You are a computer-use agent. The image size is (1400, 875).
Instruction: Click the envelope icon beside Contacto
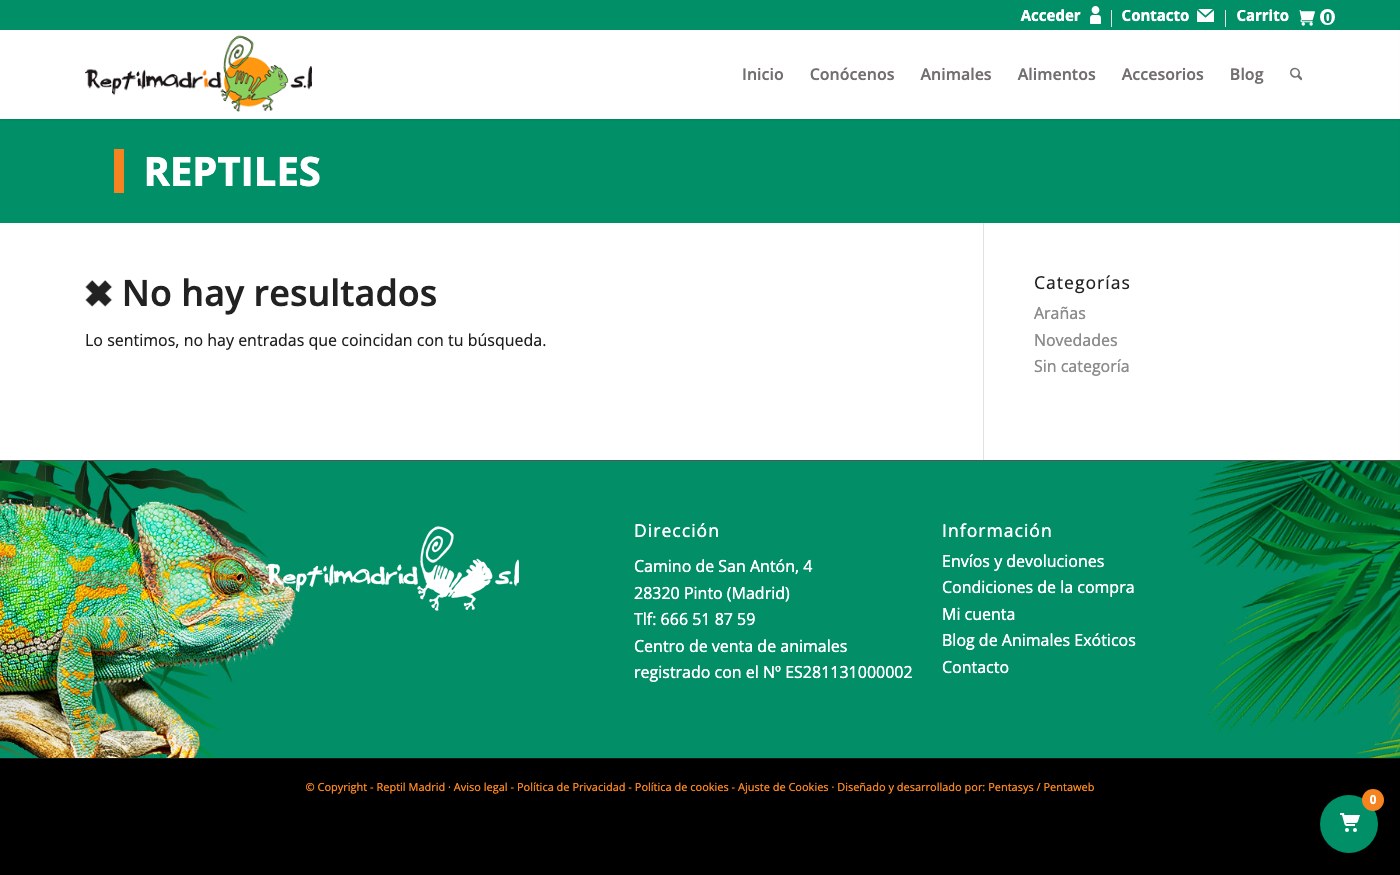pos(1206,15)
